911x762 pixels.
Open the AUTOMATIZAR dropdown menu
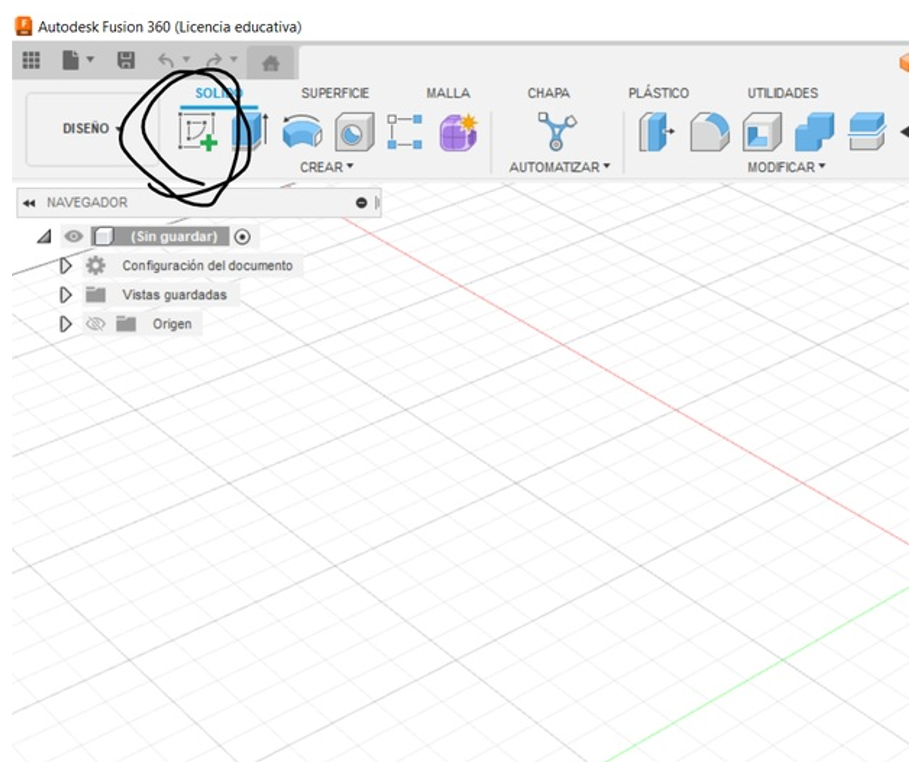[559, 167]
